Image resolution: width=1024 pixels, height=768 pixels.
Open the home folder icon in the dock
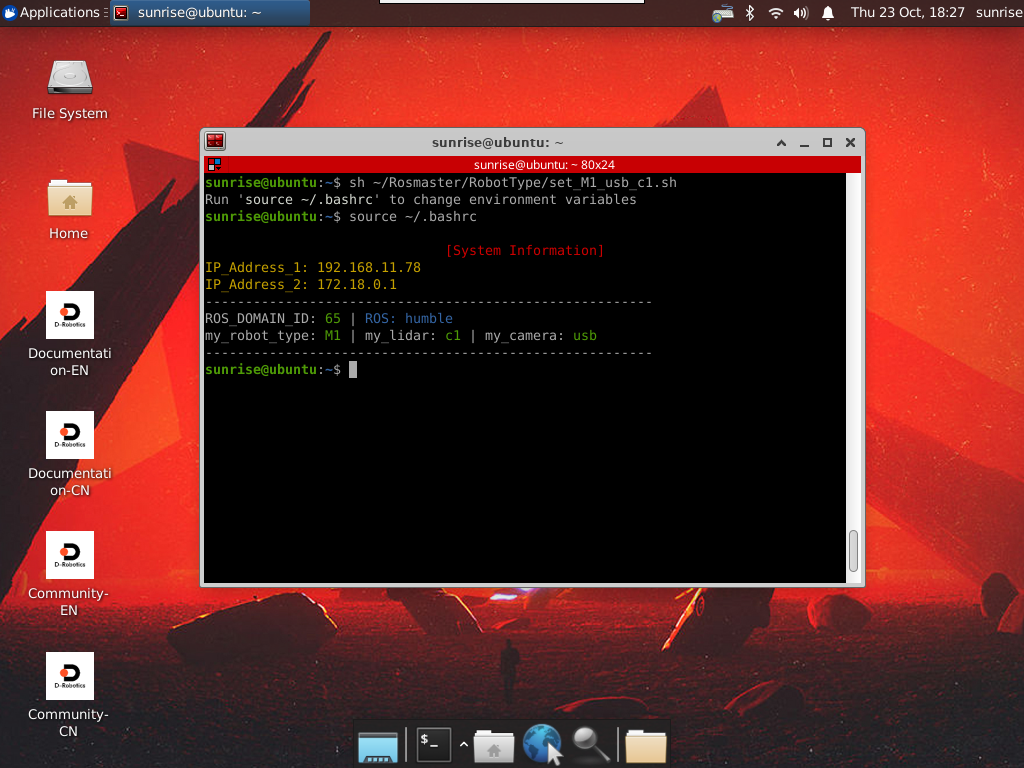(494, 745)
